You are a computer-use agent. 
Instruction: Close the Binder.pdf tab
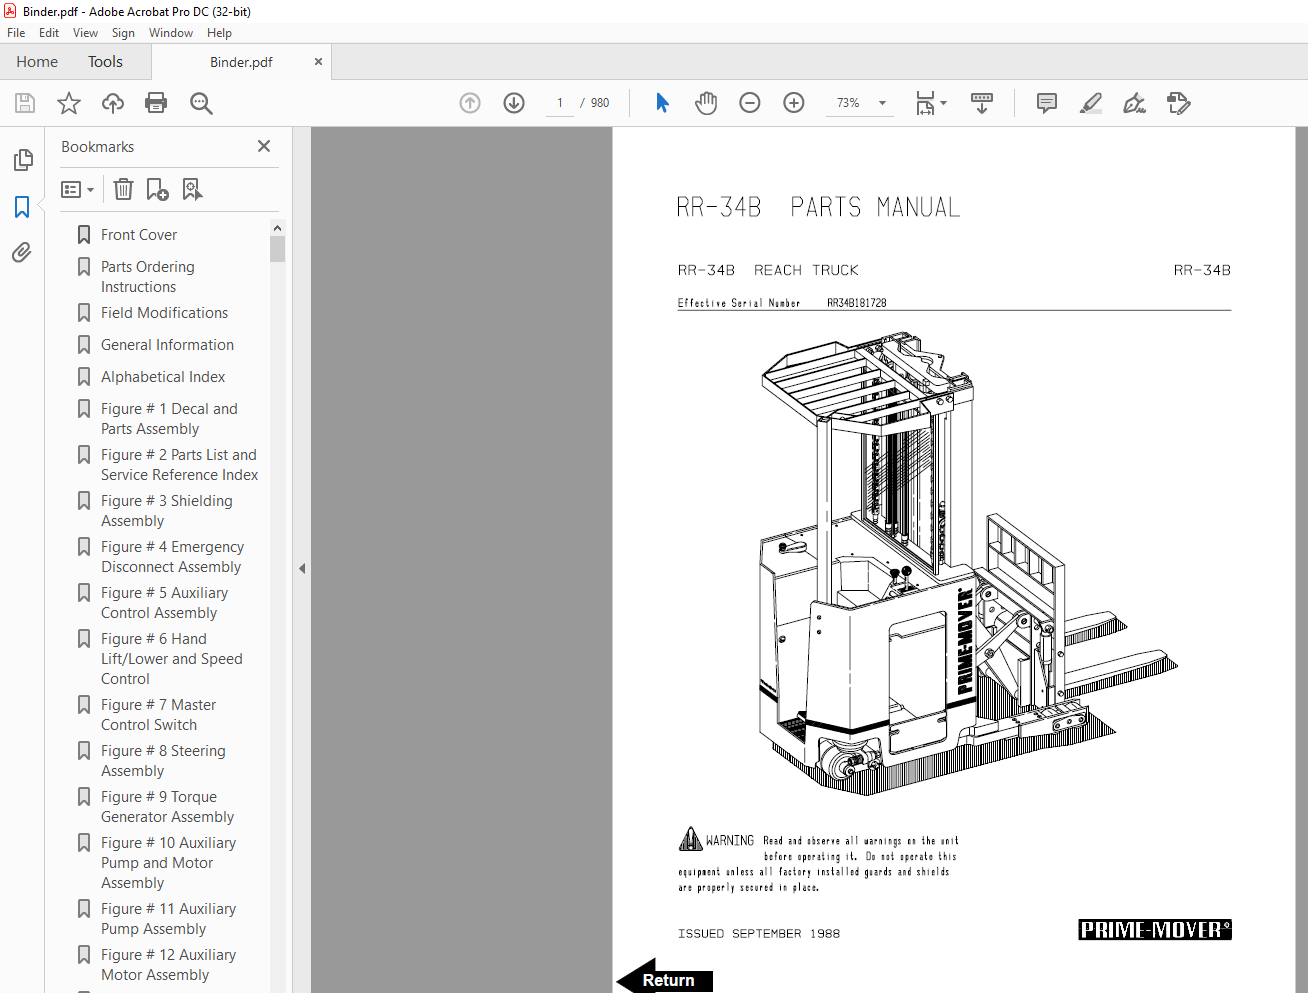tap(318, 61)
